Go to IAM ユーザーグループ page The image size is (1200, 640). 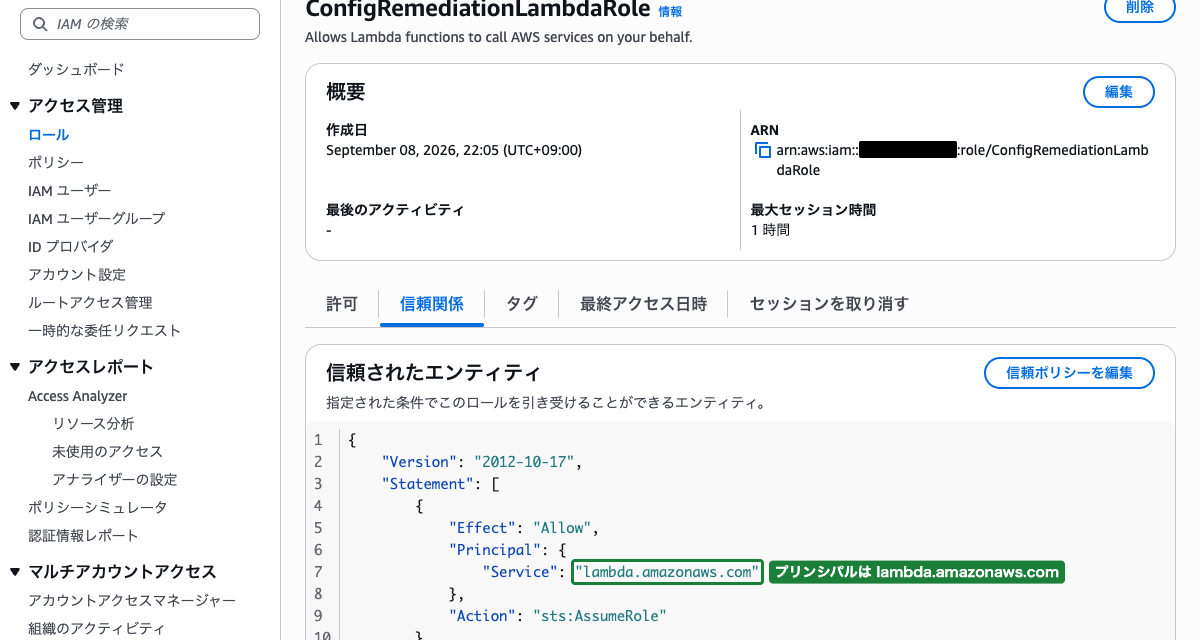point(97,218)
